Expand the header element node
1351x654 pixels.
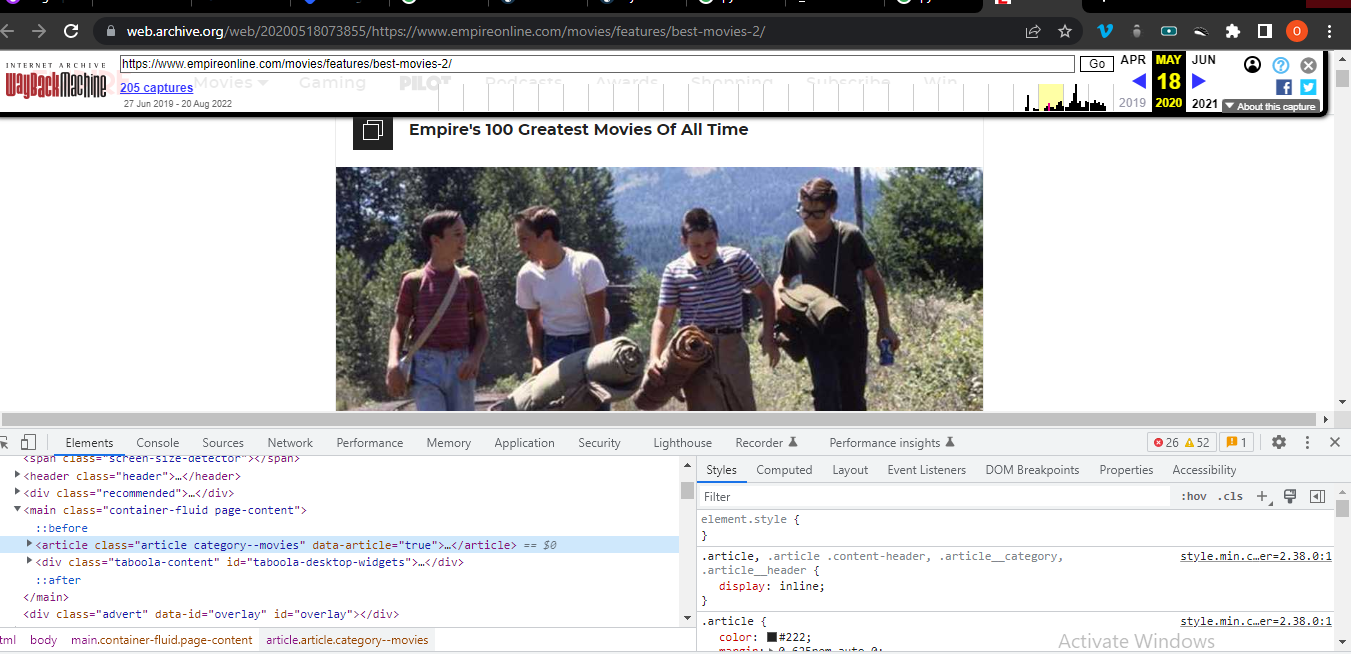click(18, 476)
